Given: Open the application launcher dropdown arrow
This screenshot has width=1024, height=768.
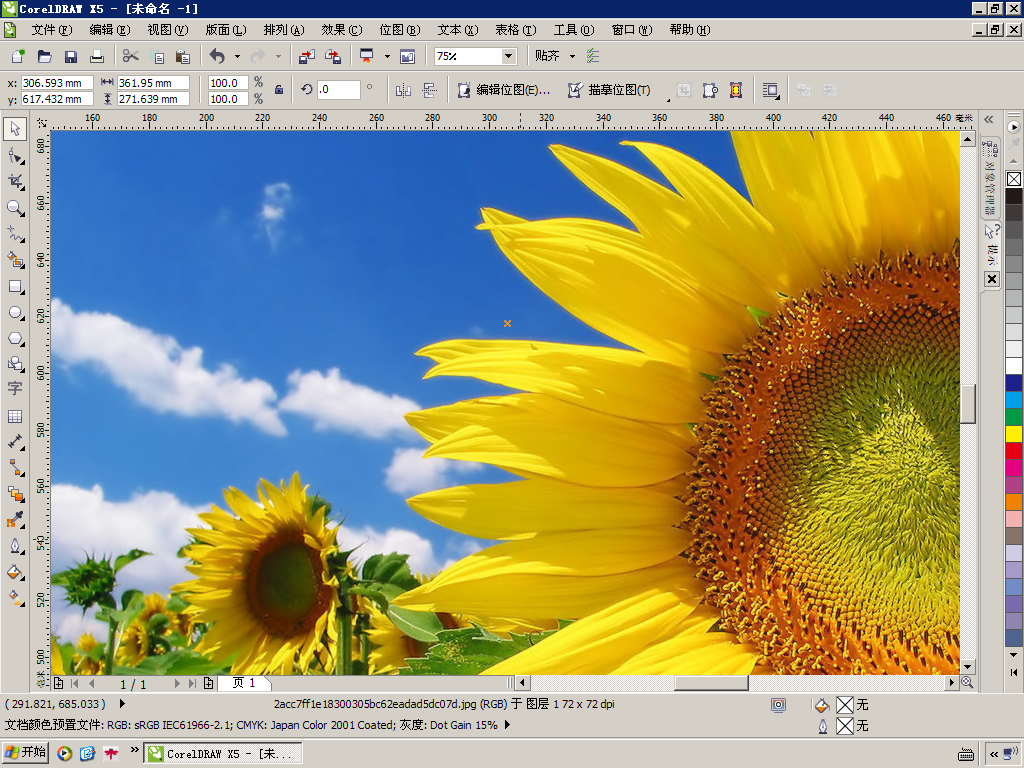Looking at the screenshot, I should 387,56.
